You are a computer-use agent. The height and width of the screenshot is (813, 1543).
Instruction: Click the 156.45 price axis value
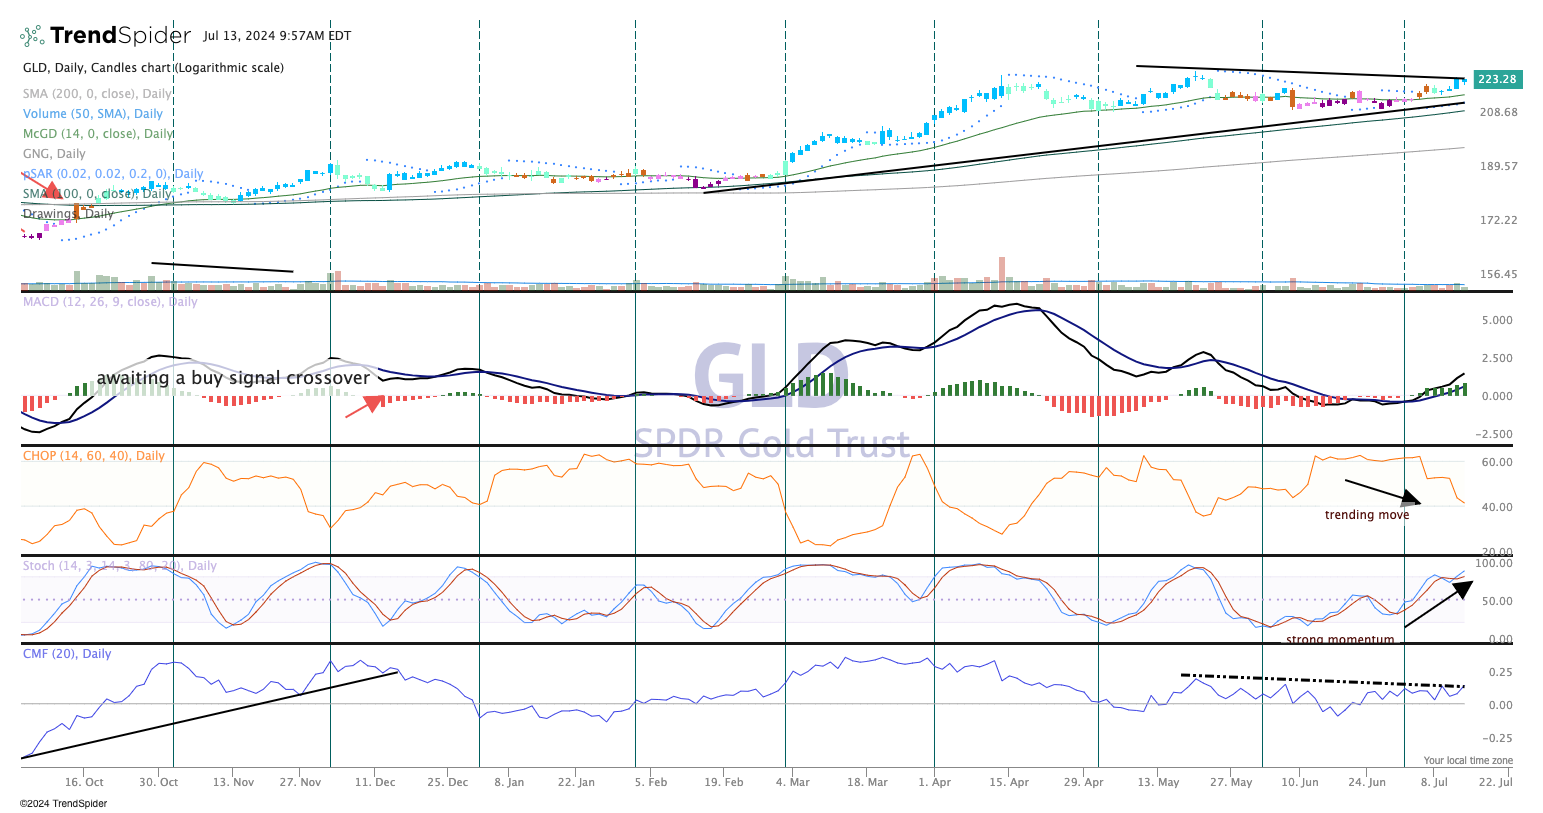pos(1498,274)
